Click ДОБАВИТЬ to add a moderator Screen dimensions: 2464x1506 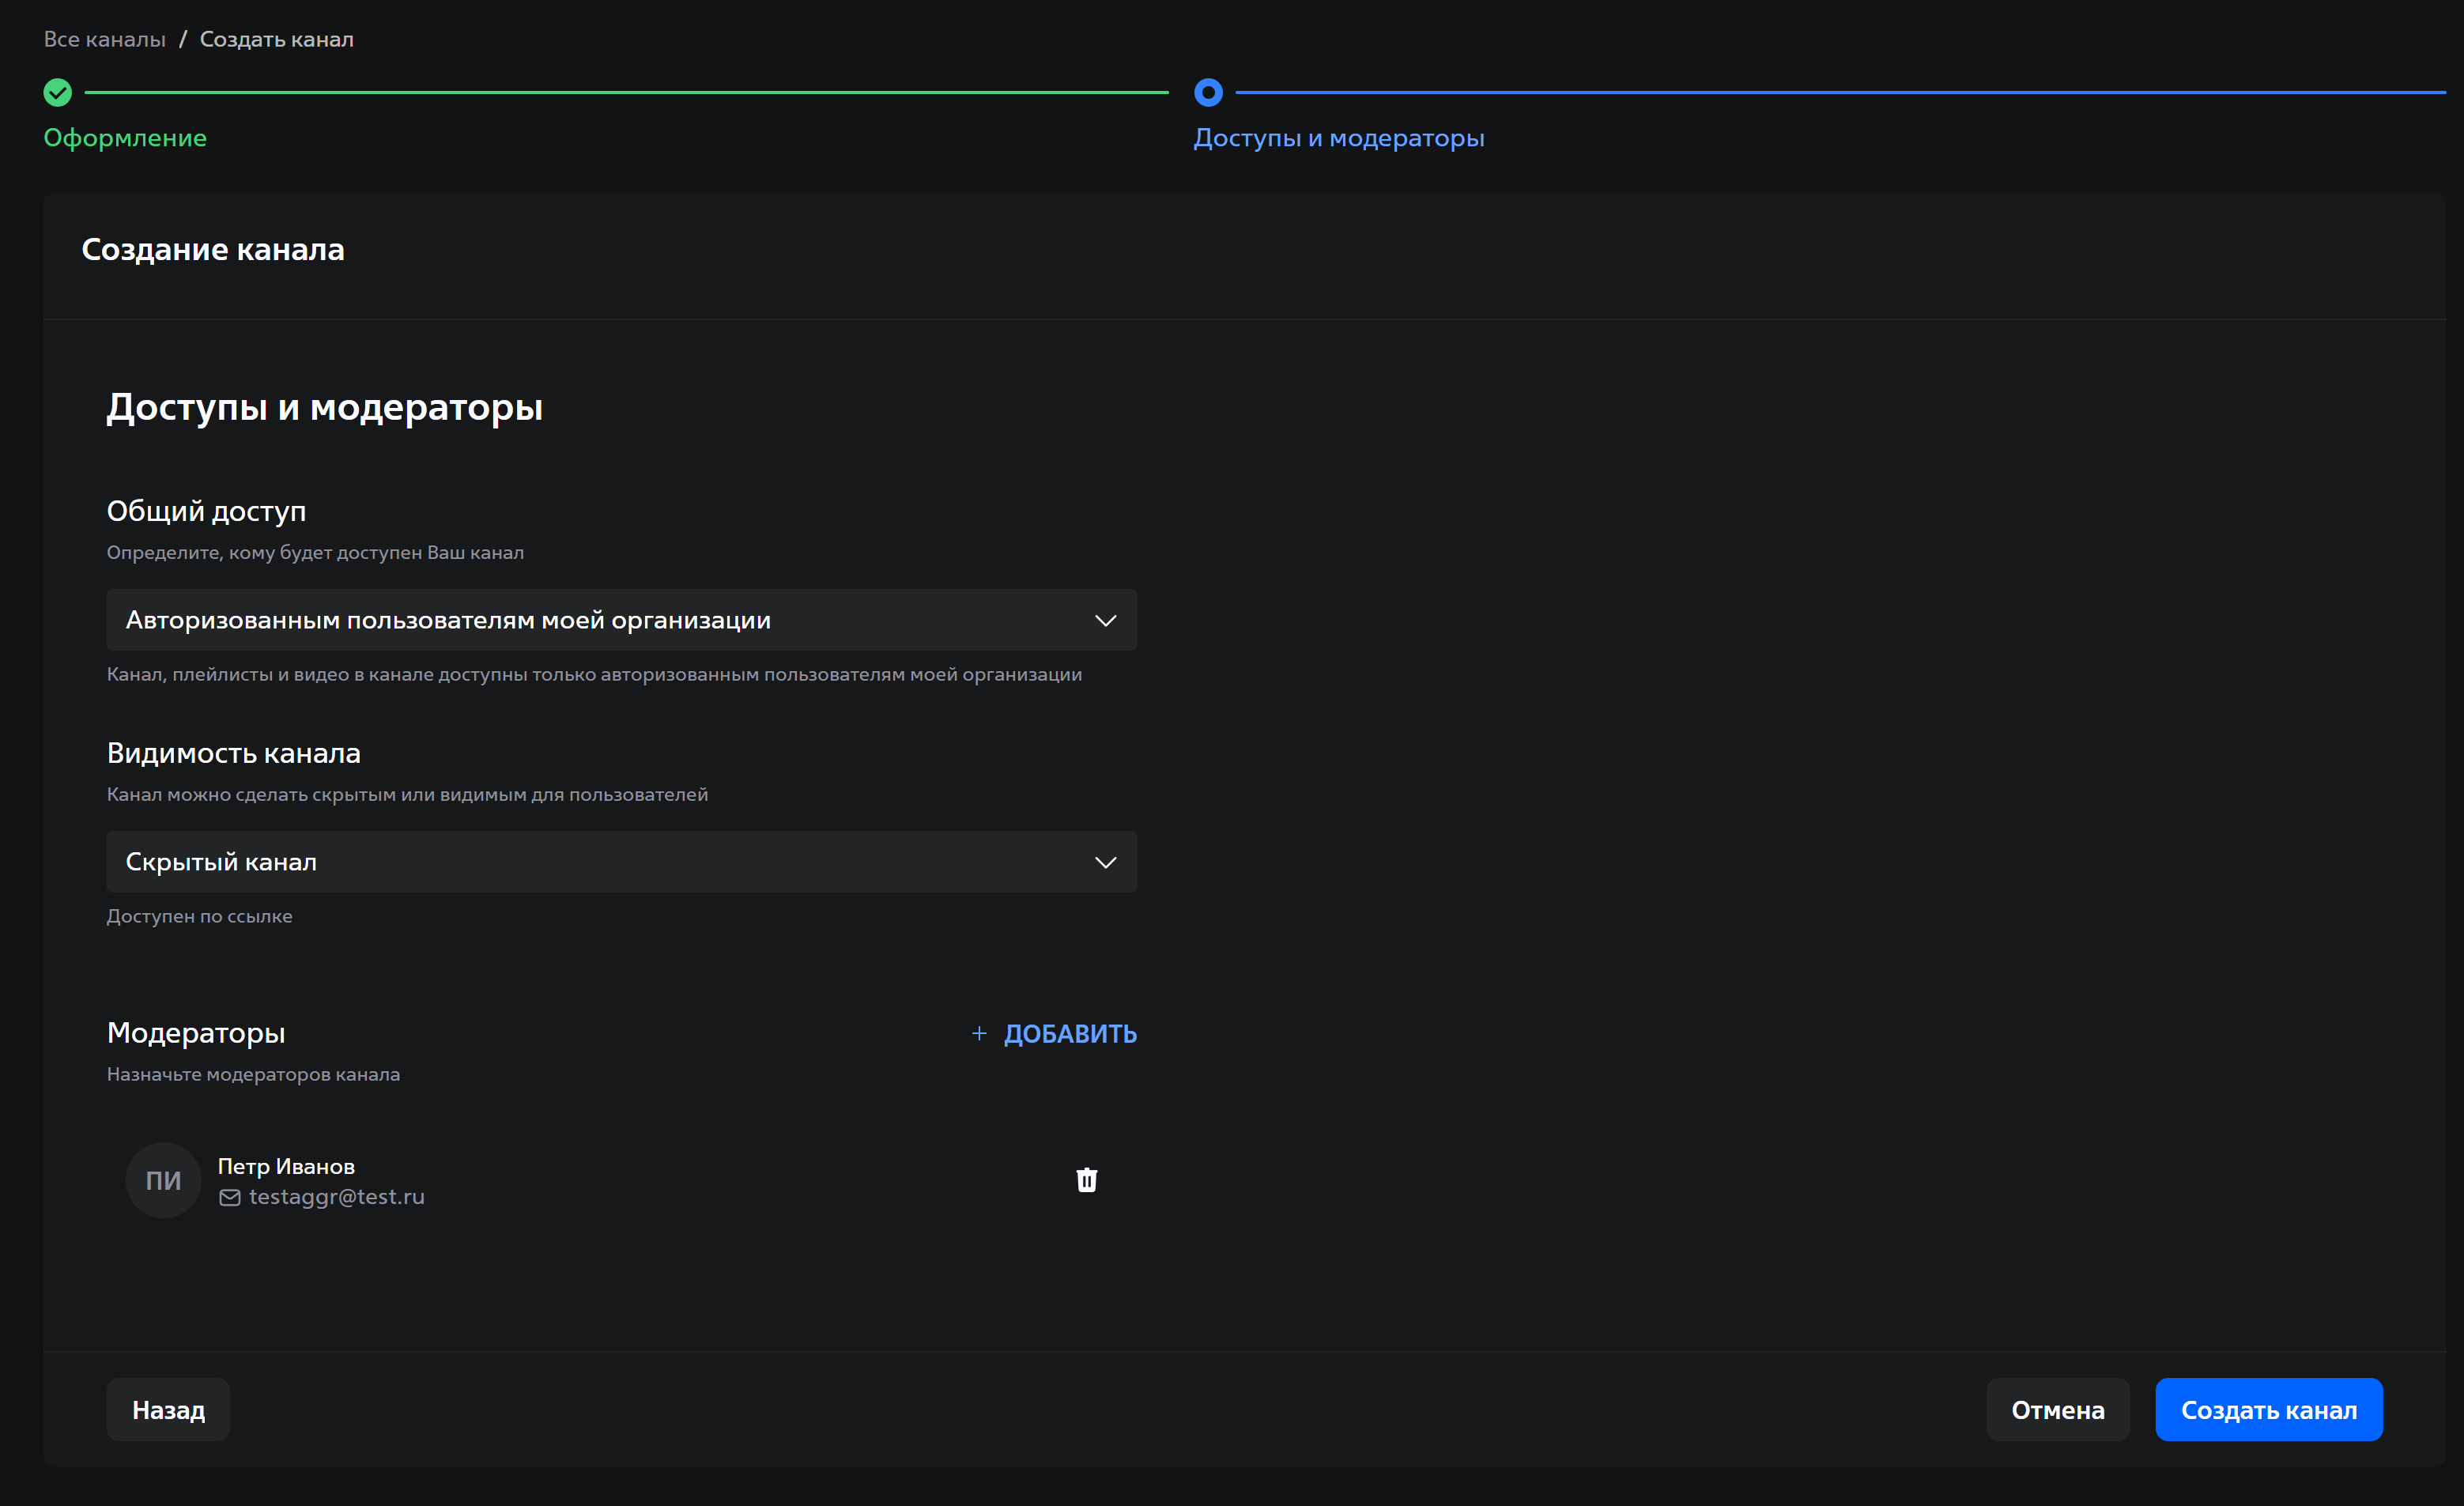(x=1070, y=1033)
